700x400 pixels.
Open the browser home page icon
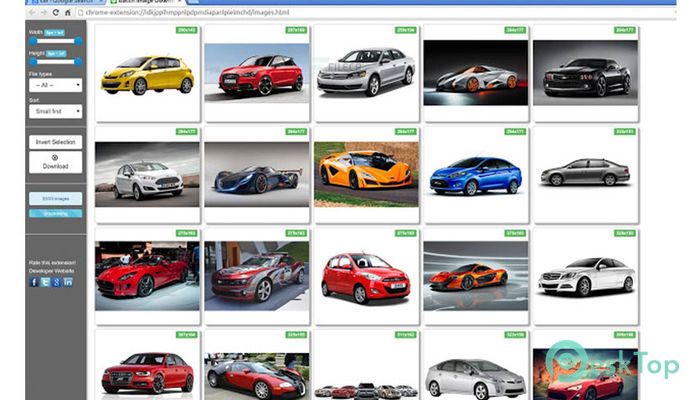(x=67, y=12)
